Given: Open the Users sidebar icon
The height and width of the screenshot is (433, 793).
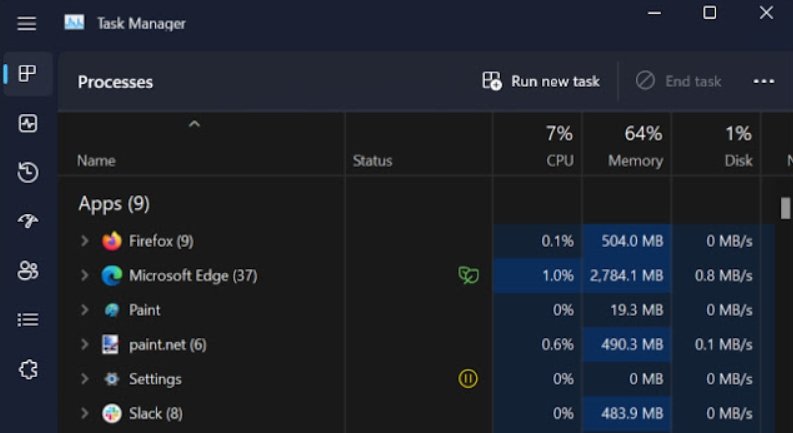Looking at the screenshot, I should tap(28, 270).
